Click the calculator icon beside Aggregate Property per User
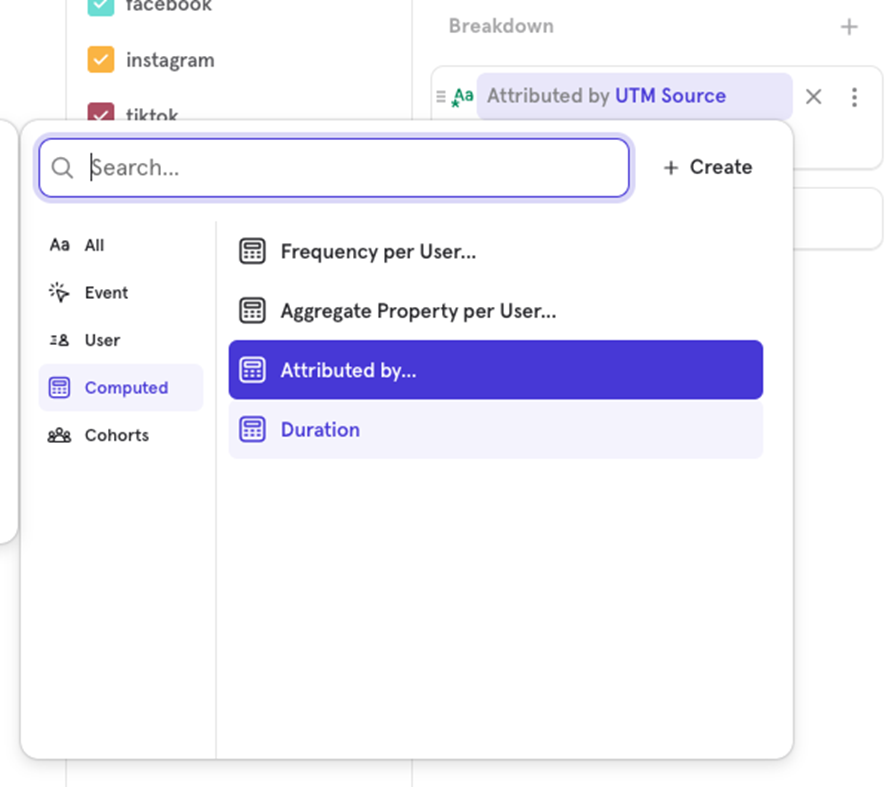Viewport: 885px width, 787px height. 251,310
